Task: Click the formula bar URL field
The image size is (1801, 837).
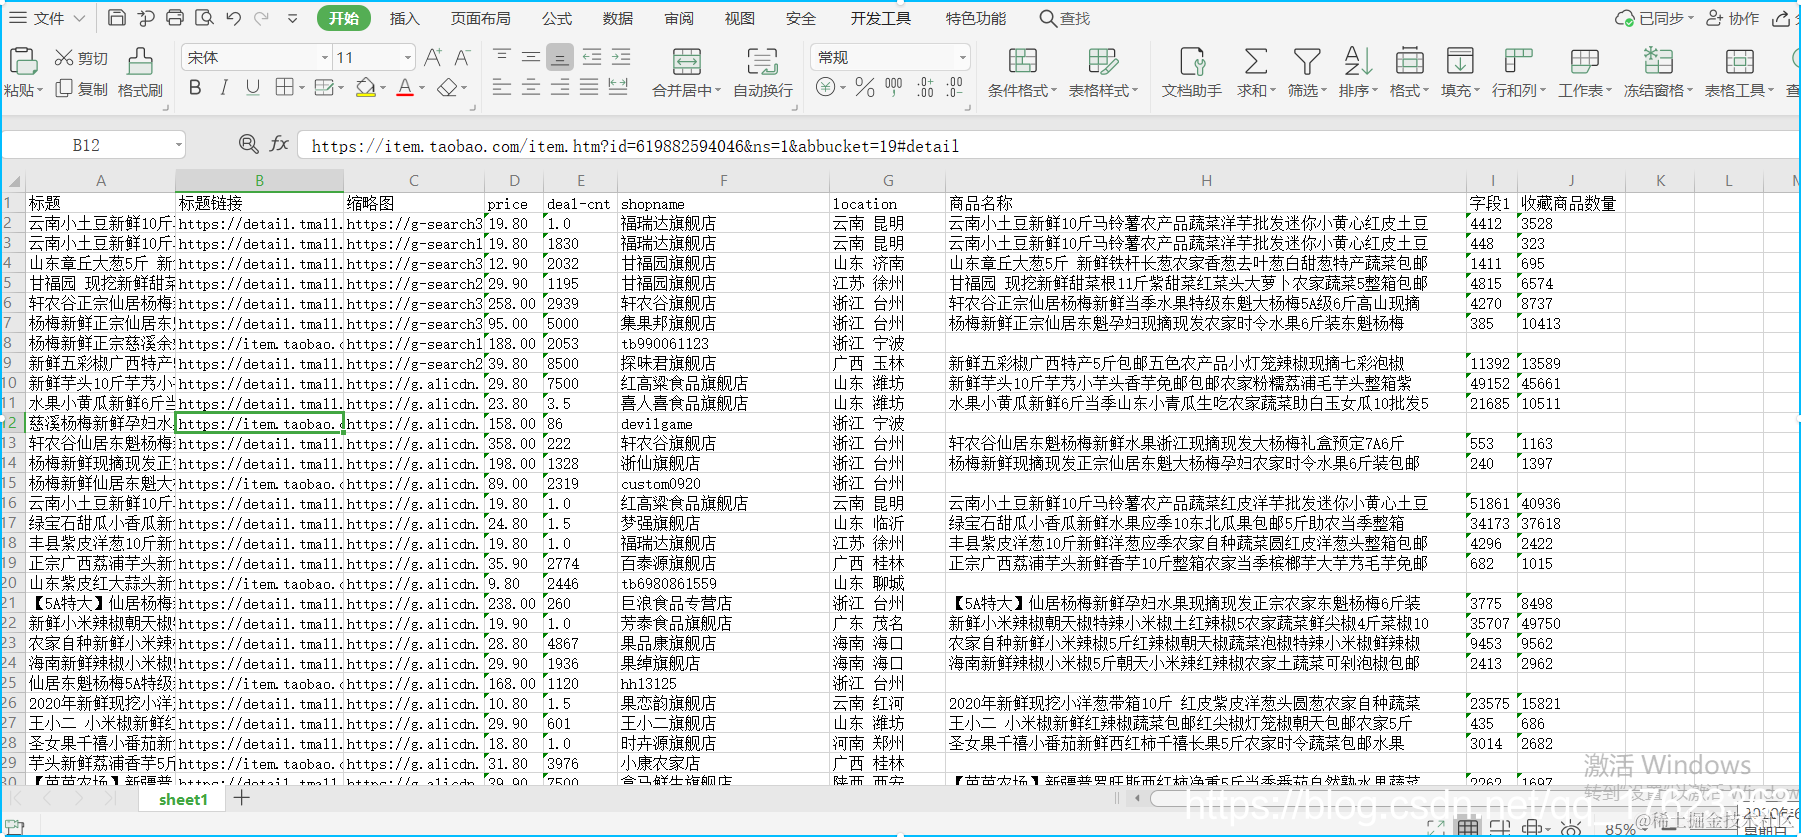Action: point(1050,146)
